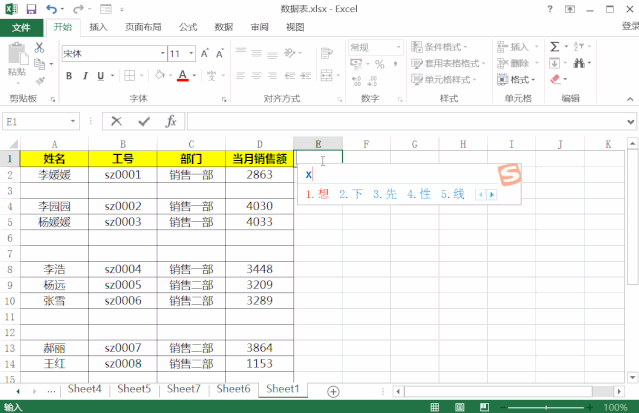Select the Sheet4 worksheet tab
This screenshot has height=413, width=639.
84,389
